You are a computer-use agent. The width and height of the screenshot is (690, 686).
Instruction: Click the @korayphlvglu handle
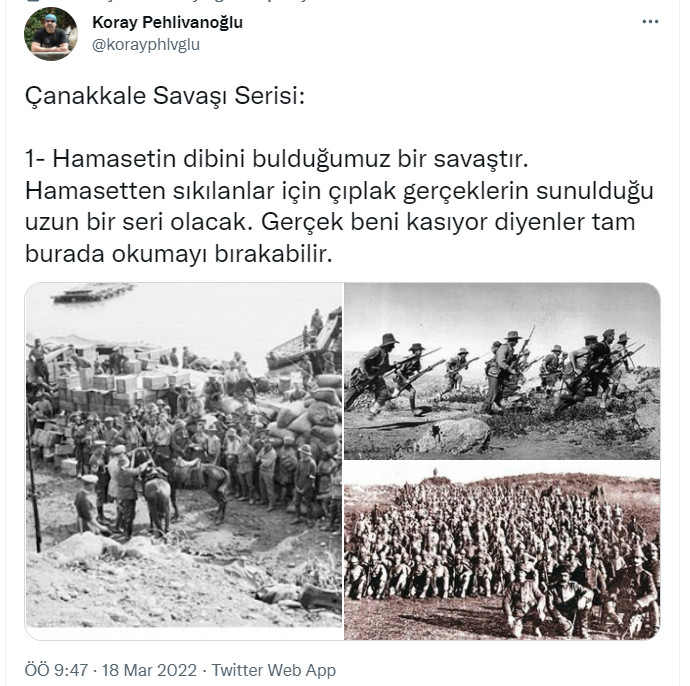[146, 44]
